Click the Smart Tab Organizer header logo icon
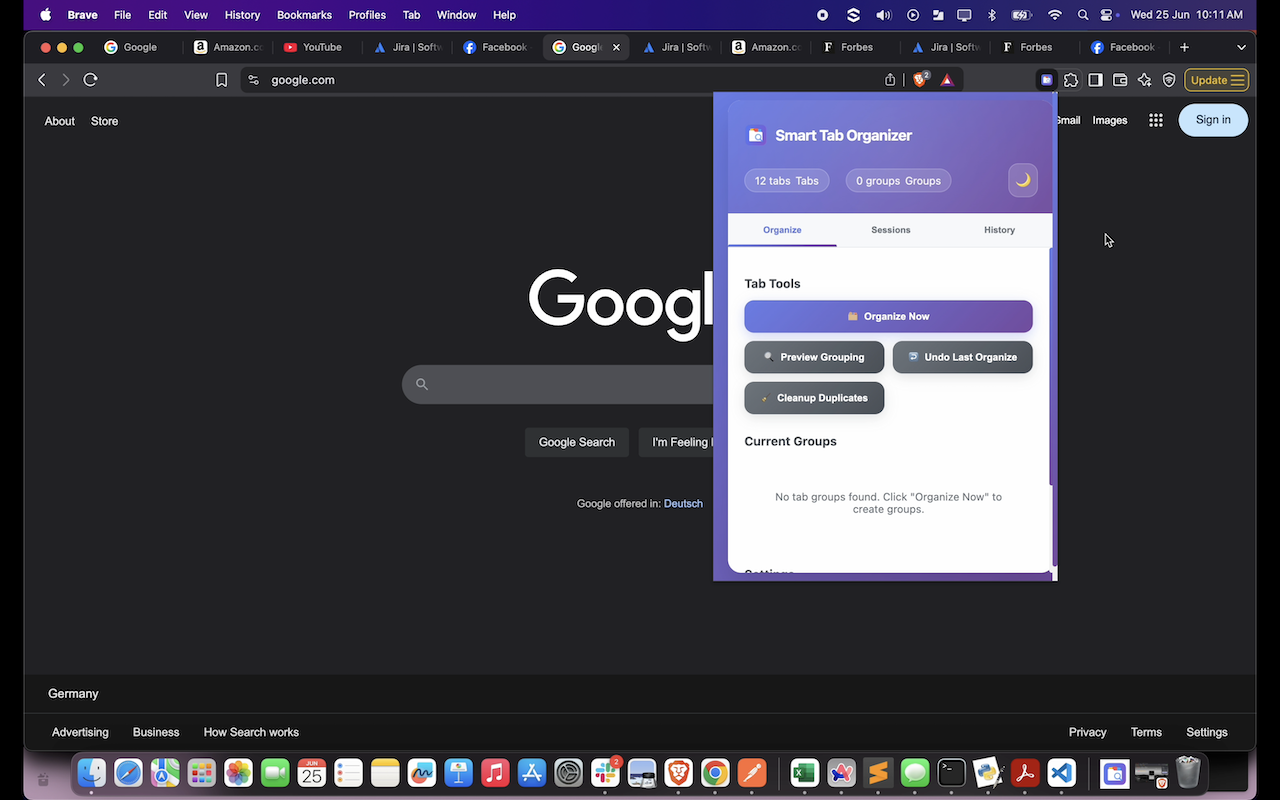Viewport: 1280px width, 800px height. coord(756,135)
